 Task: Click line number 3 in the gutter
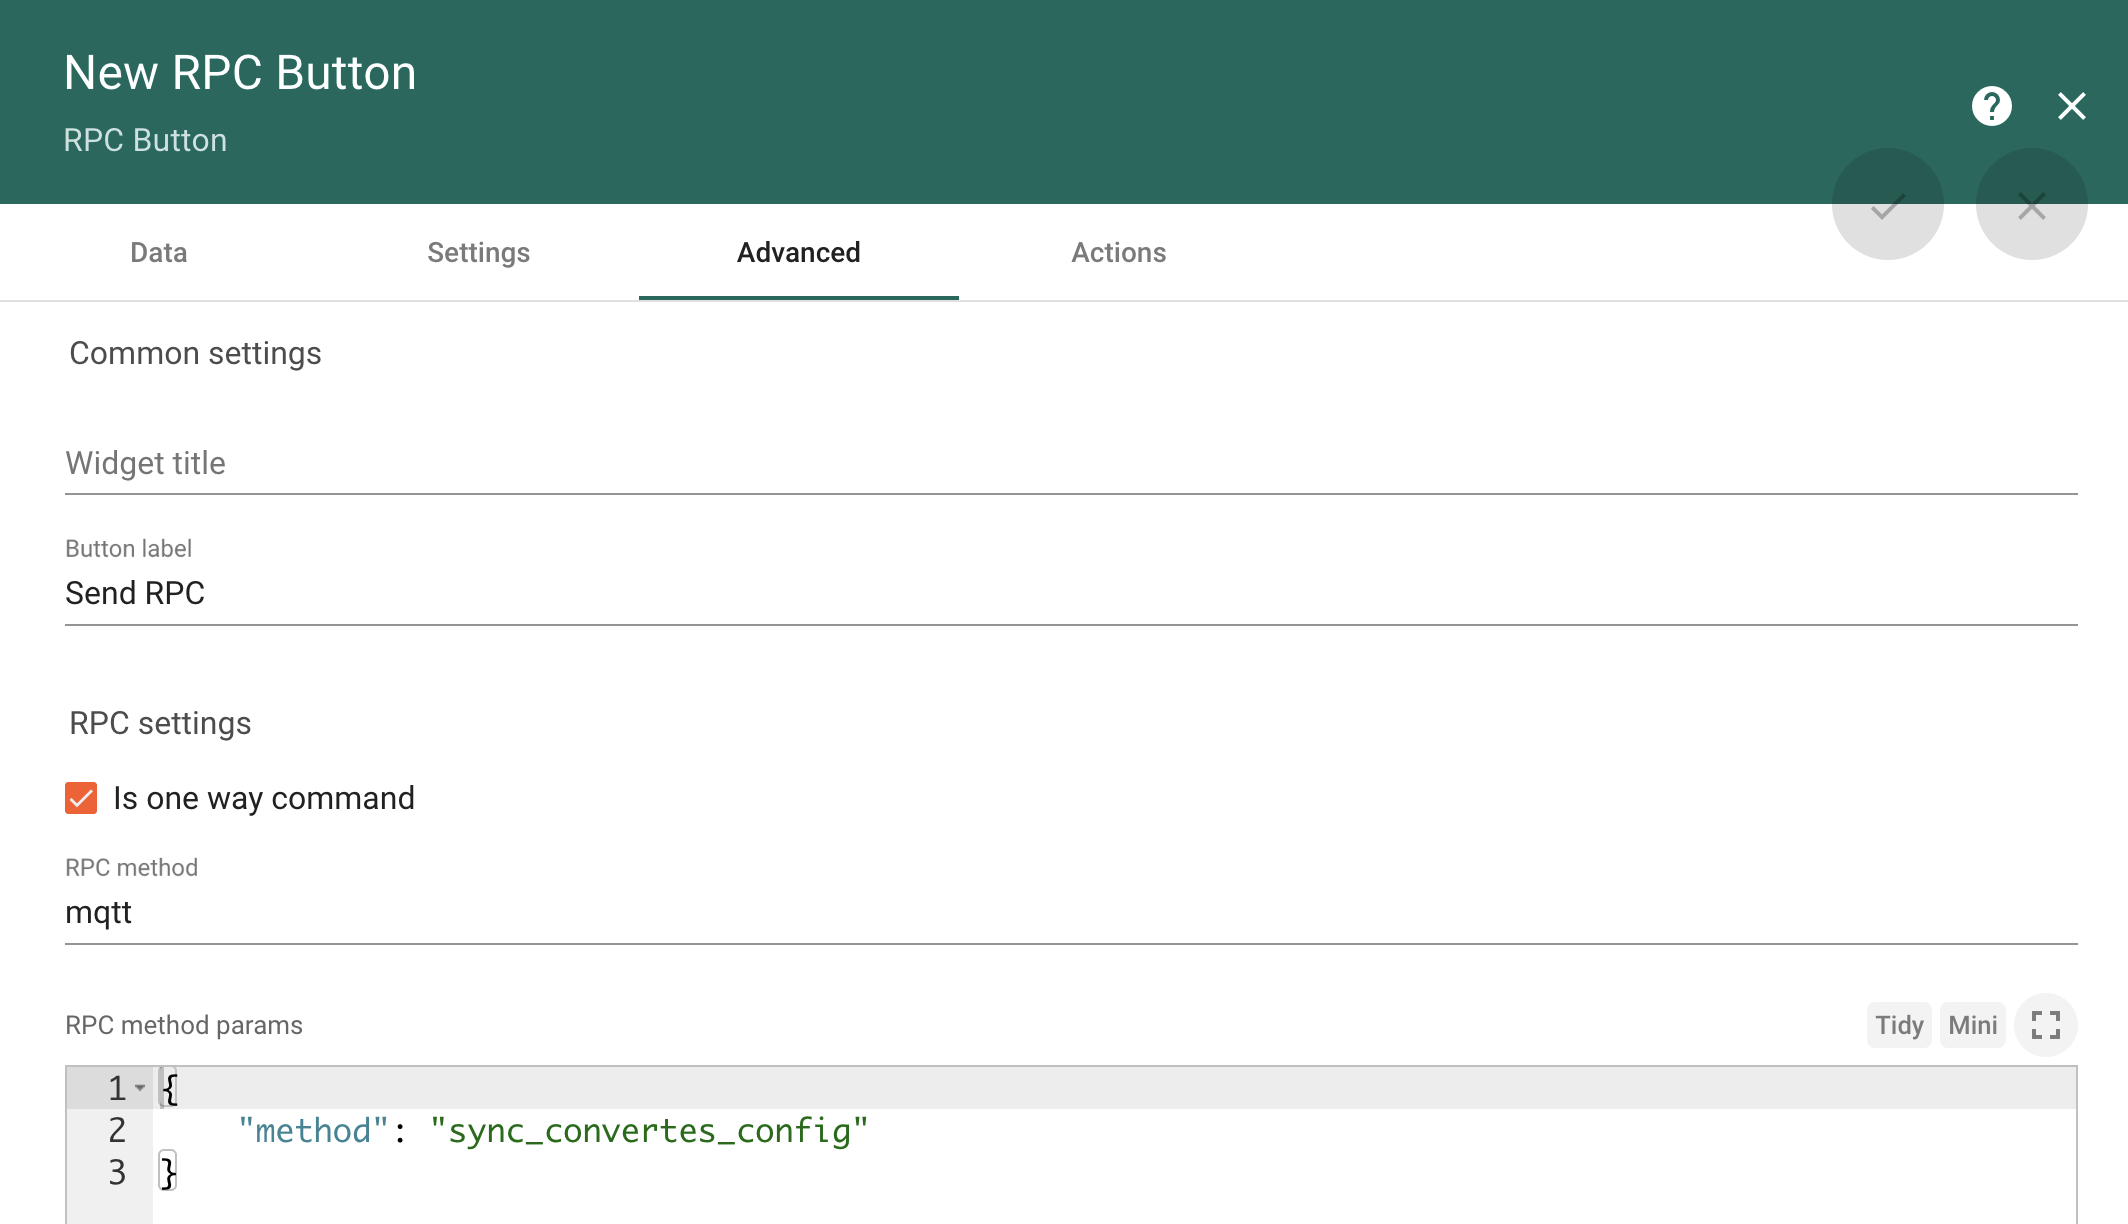(117, 1171)
